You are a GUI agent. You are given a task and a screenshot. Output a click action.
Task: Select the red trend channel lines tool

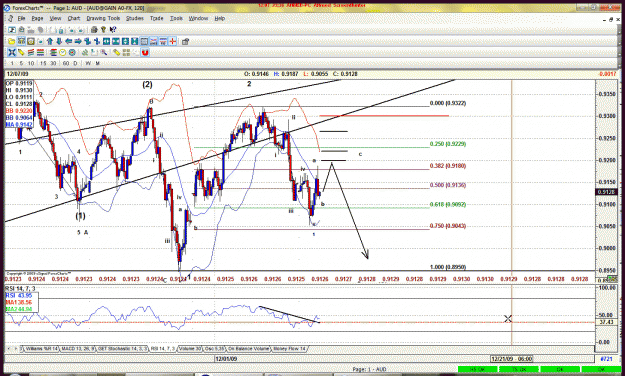coord(31,53)
